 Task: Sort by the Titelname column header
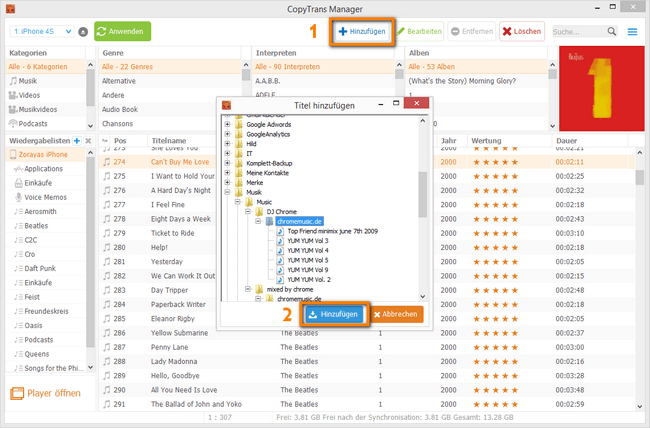coord(169,141)
